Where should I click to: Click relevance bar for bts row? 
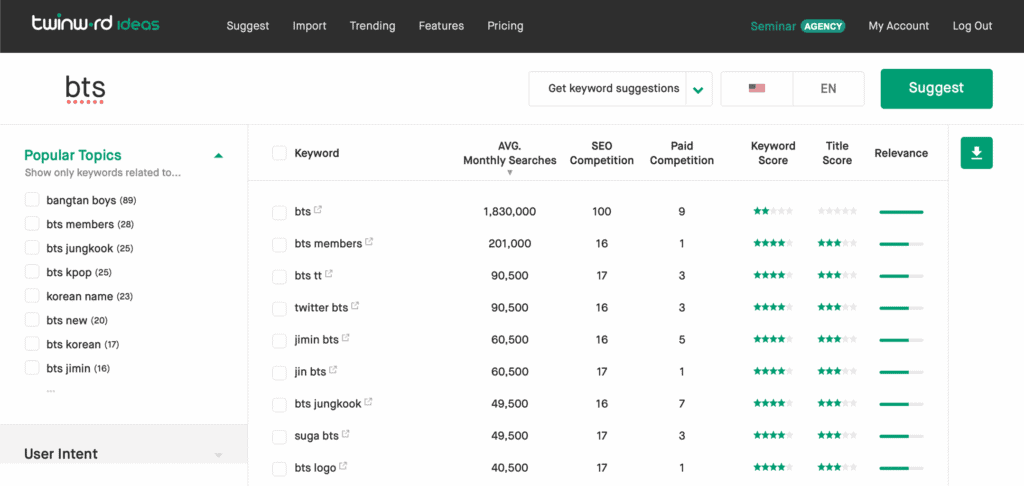(x=901, y=212)
